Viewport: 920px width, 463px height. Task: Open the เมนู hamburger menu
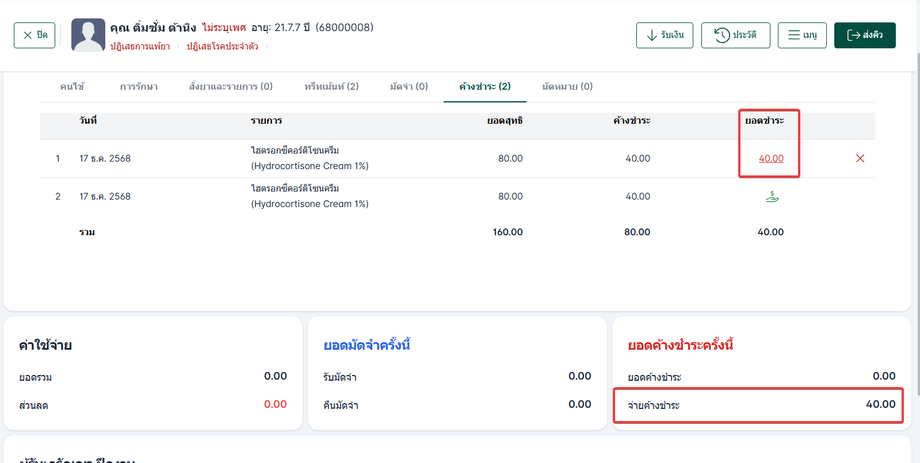tap(802, 35)
